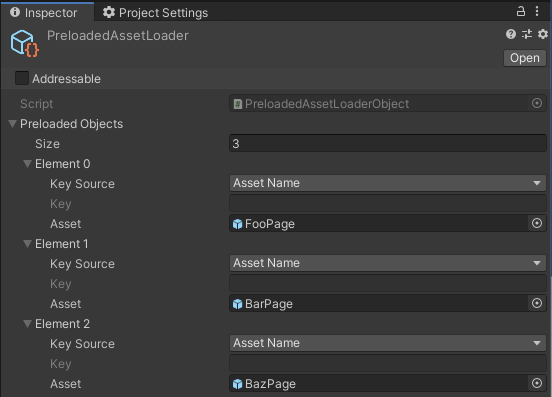Switch to the Inspector tab
Viewport: 552px width, 397px height.
coord(47,12)
